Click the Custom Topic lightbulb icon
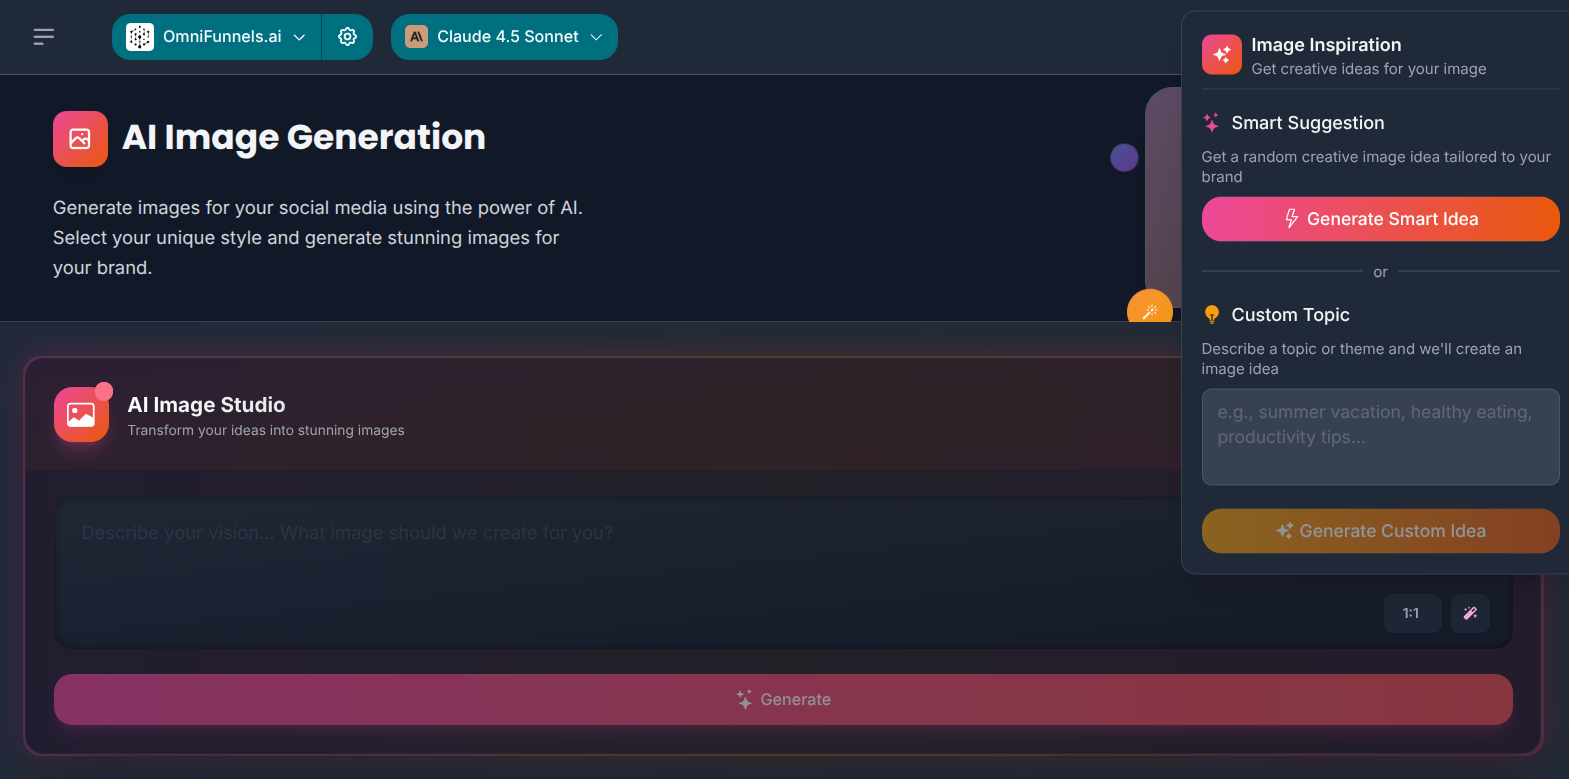The width and height of the screenshot is (1569, 779). (1212, 315)
